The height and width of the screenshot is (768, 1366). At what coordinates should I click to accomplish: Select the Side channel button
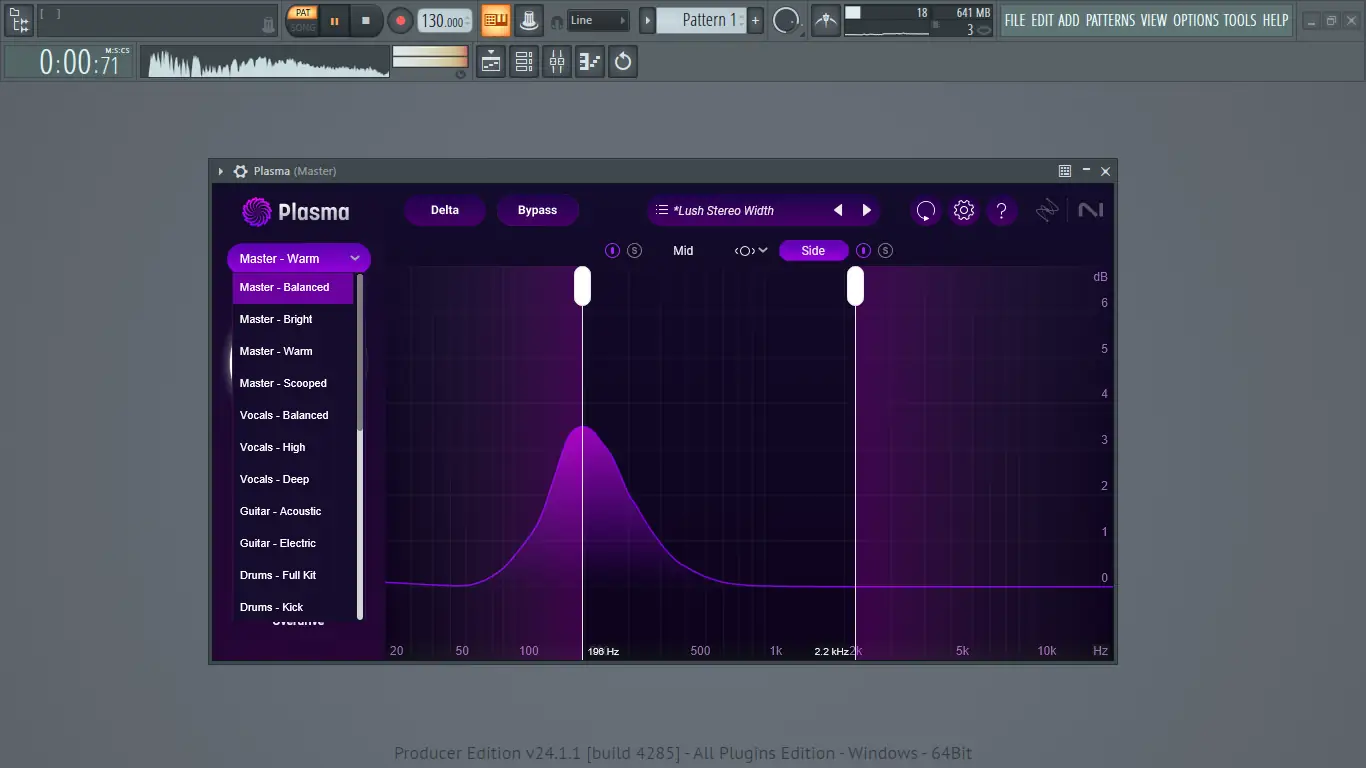pos(813,251)
